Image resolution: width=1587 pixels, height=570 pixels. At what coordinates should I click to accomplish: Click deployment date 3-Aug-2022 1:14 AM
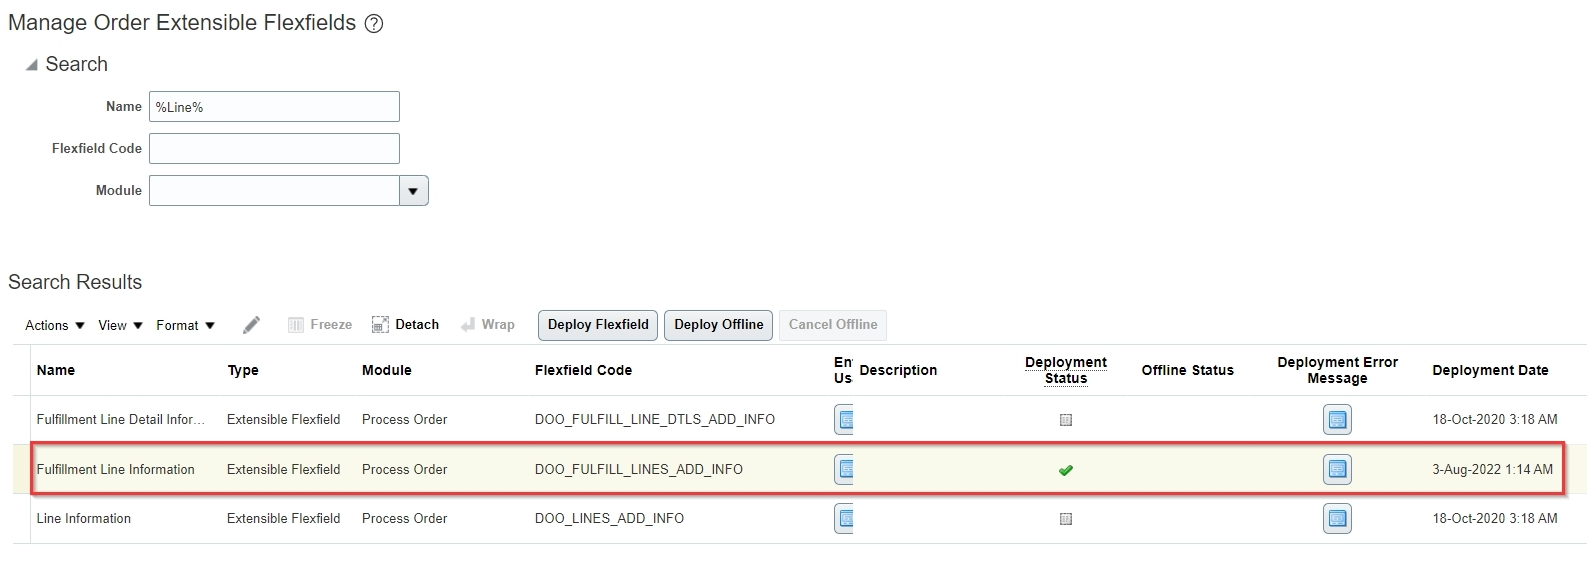tap(1492, 470)
